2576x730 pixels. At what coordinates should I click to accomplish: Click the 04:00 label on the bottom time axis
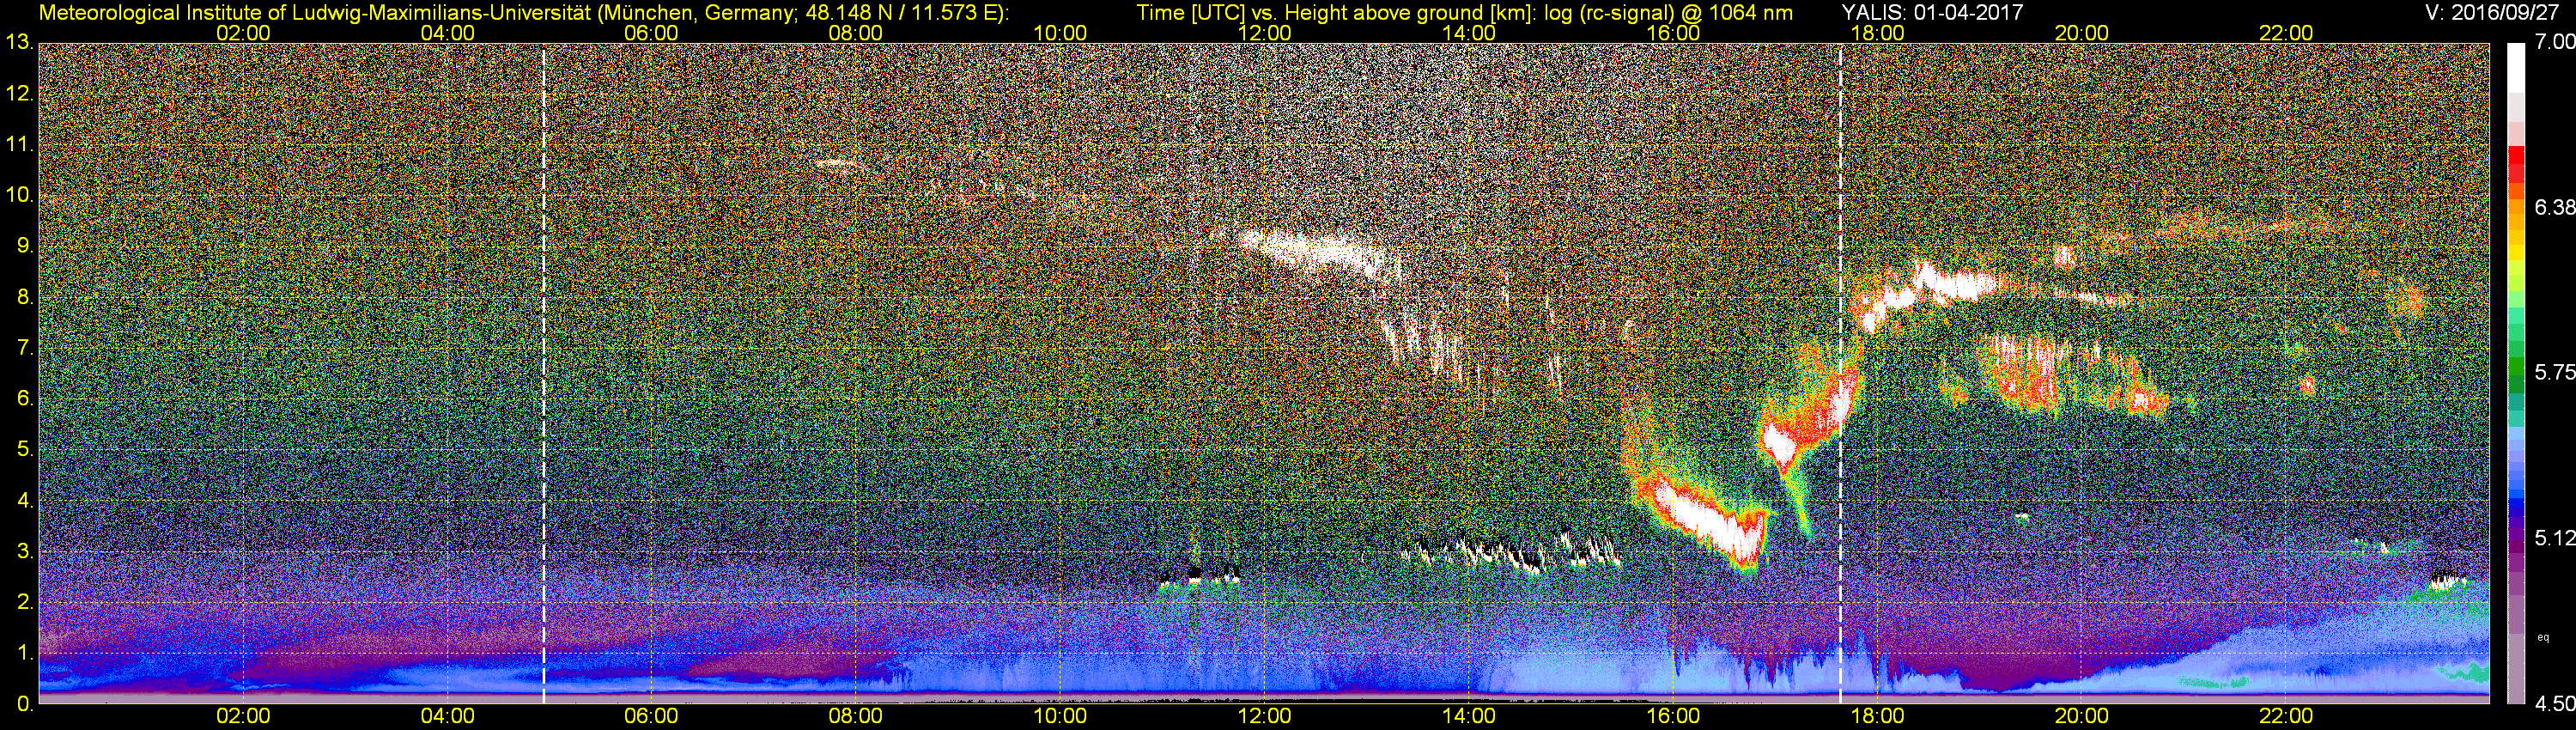point(447,717)
